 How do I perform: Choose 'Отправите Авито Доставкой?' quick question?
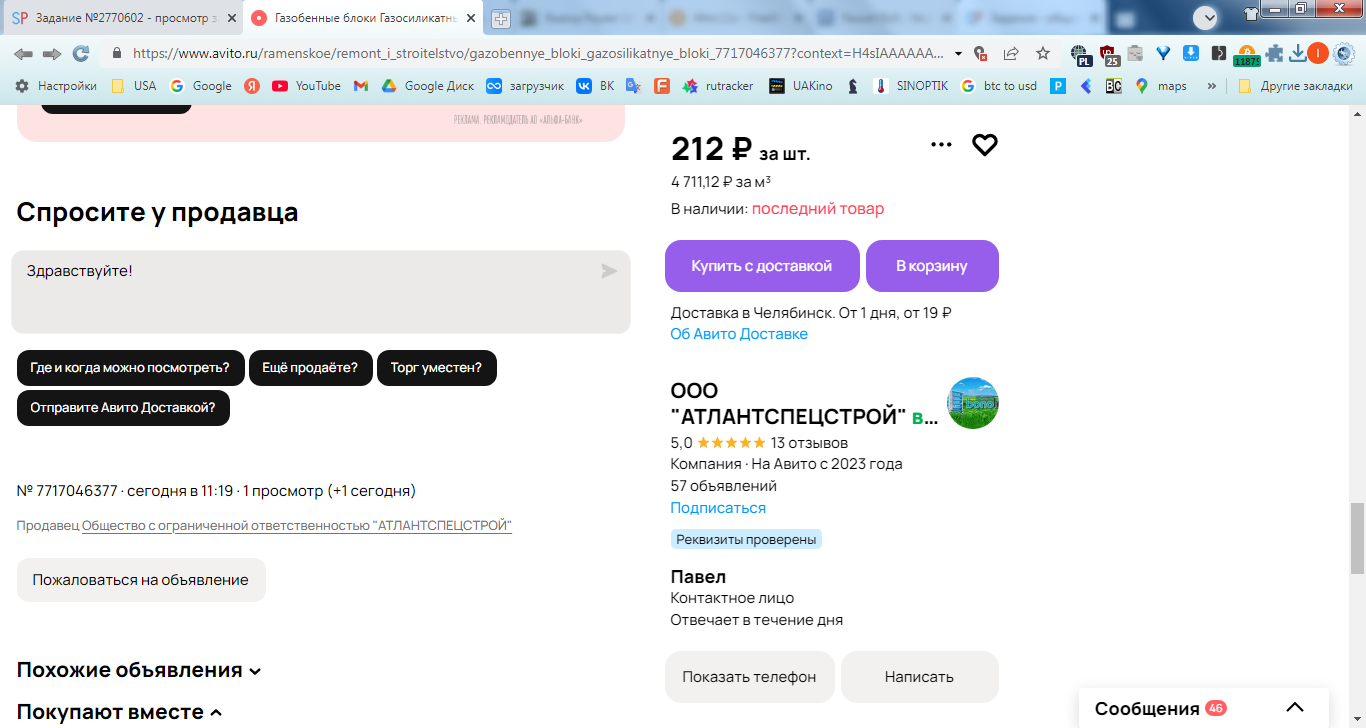click(123, 408)
